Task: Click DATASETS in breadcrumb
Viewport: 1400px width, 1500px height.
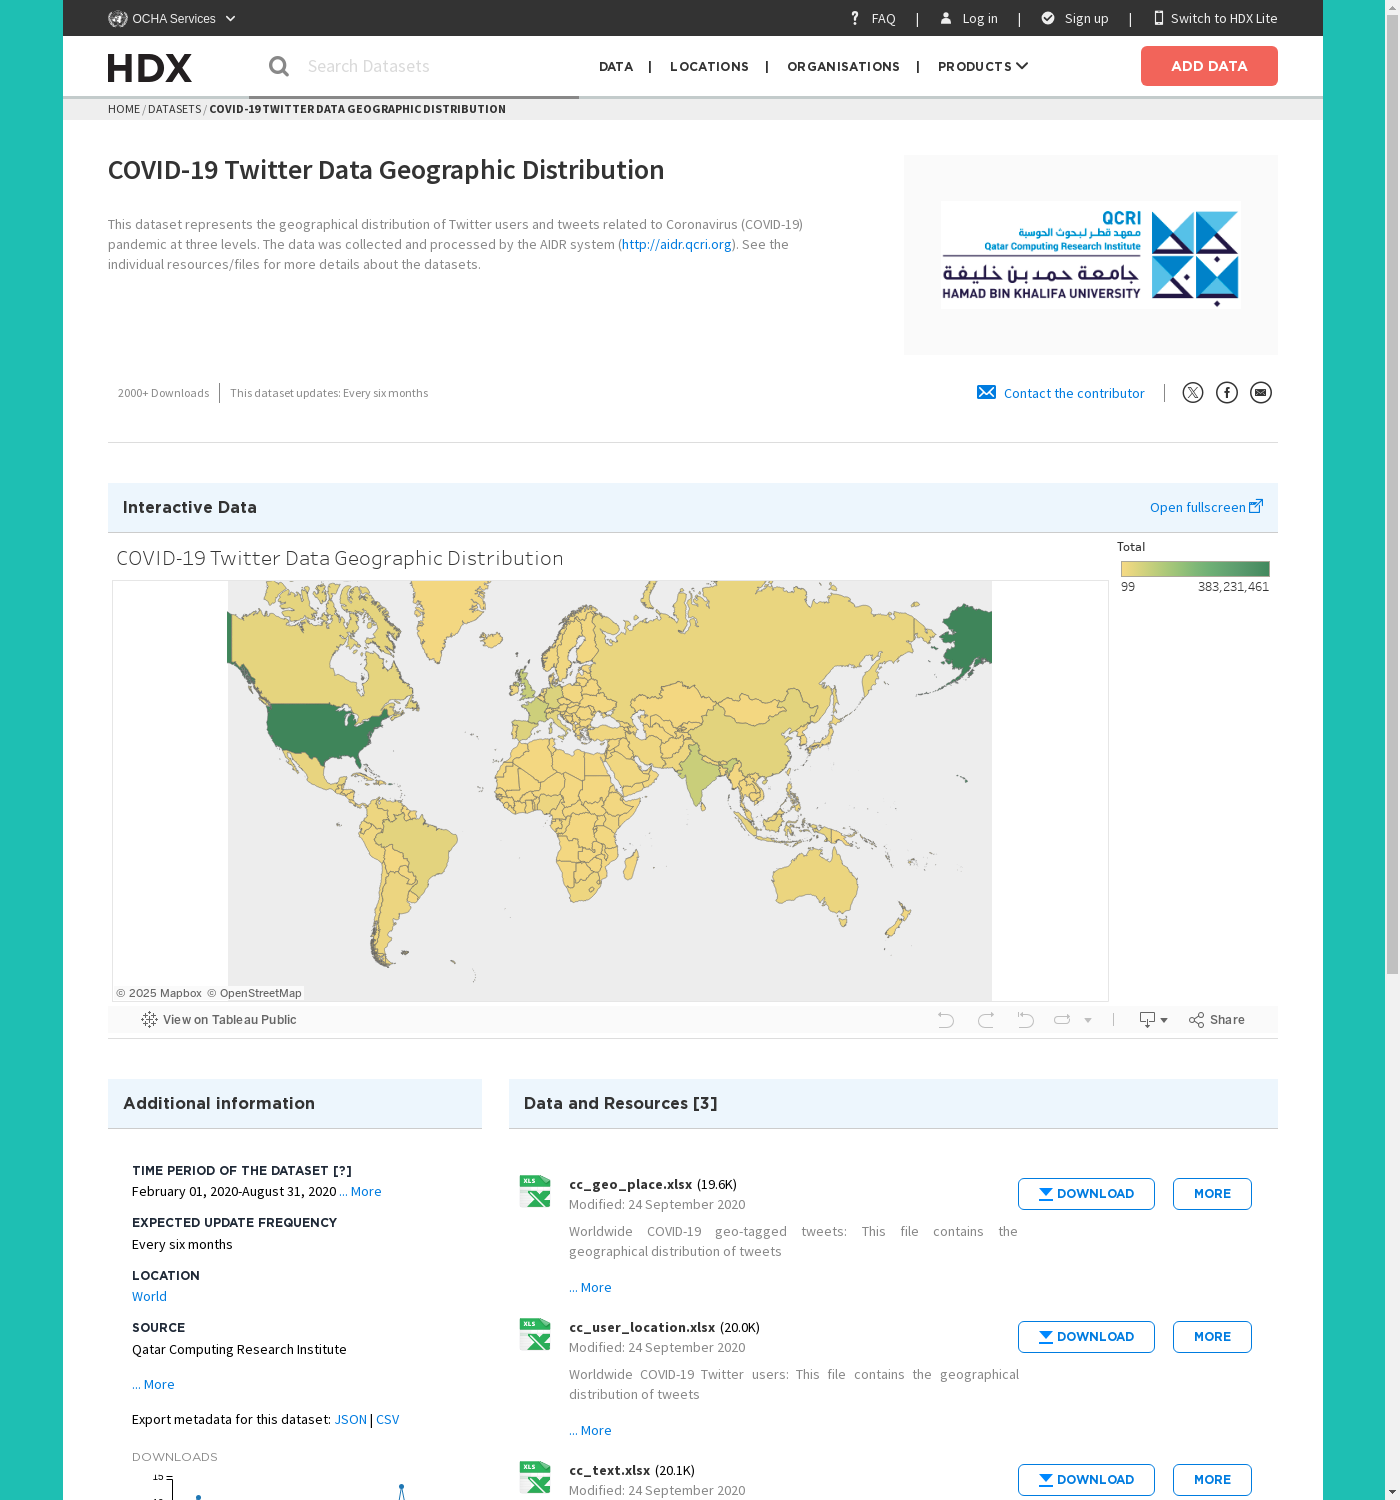Action: click(x=174, y=109)
